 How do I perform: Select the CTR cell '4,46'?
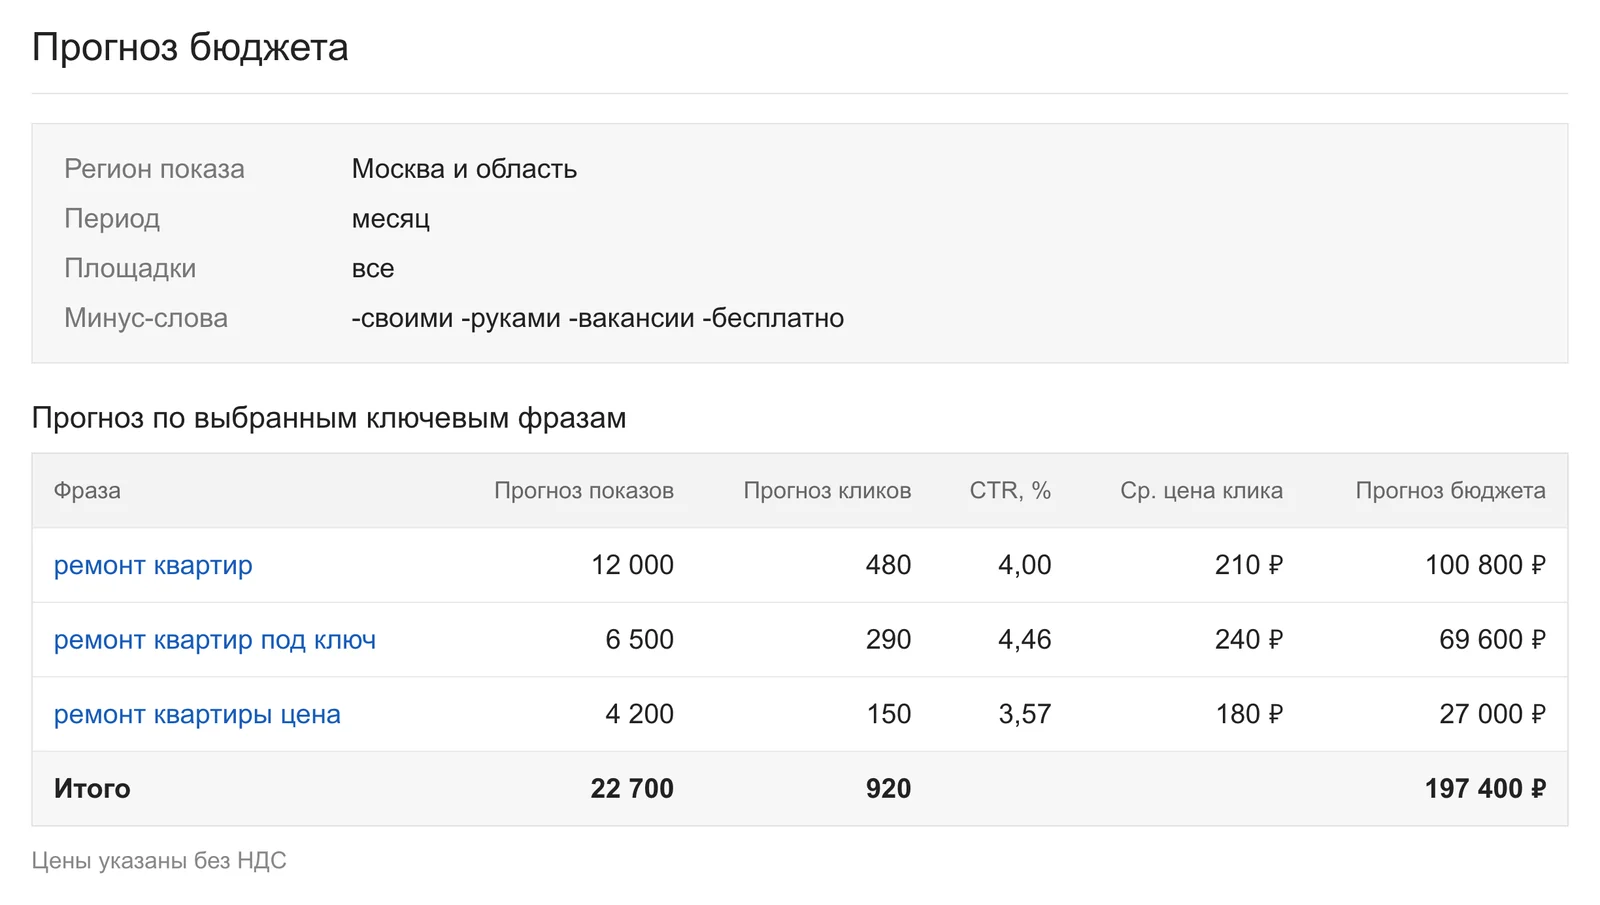click(x=1024, y=640)
